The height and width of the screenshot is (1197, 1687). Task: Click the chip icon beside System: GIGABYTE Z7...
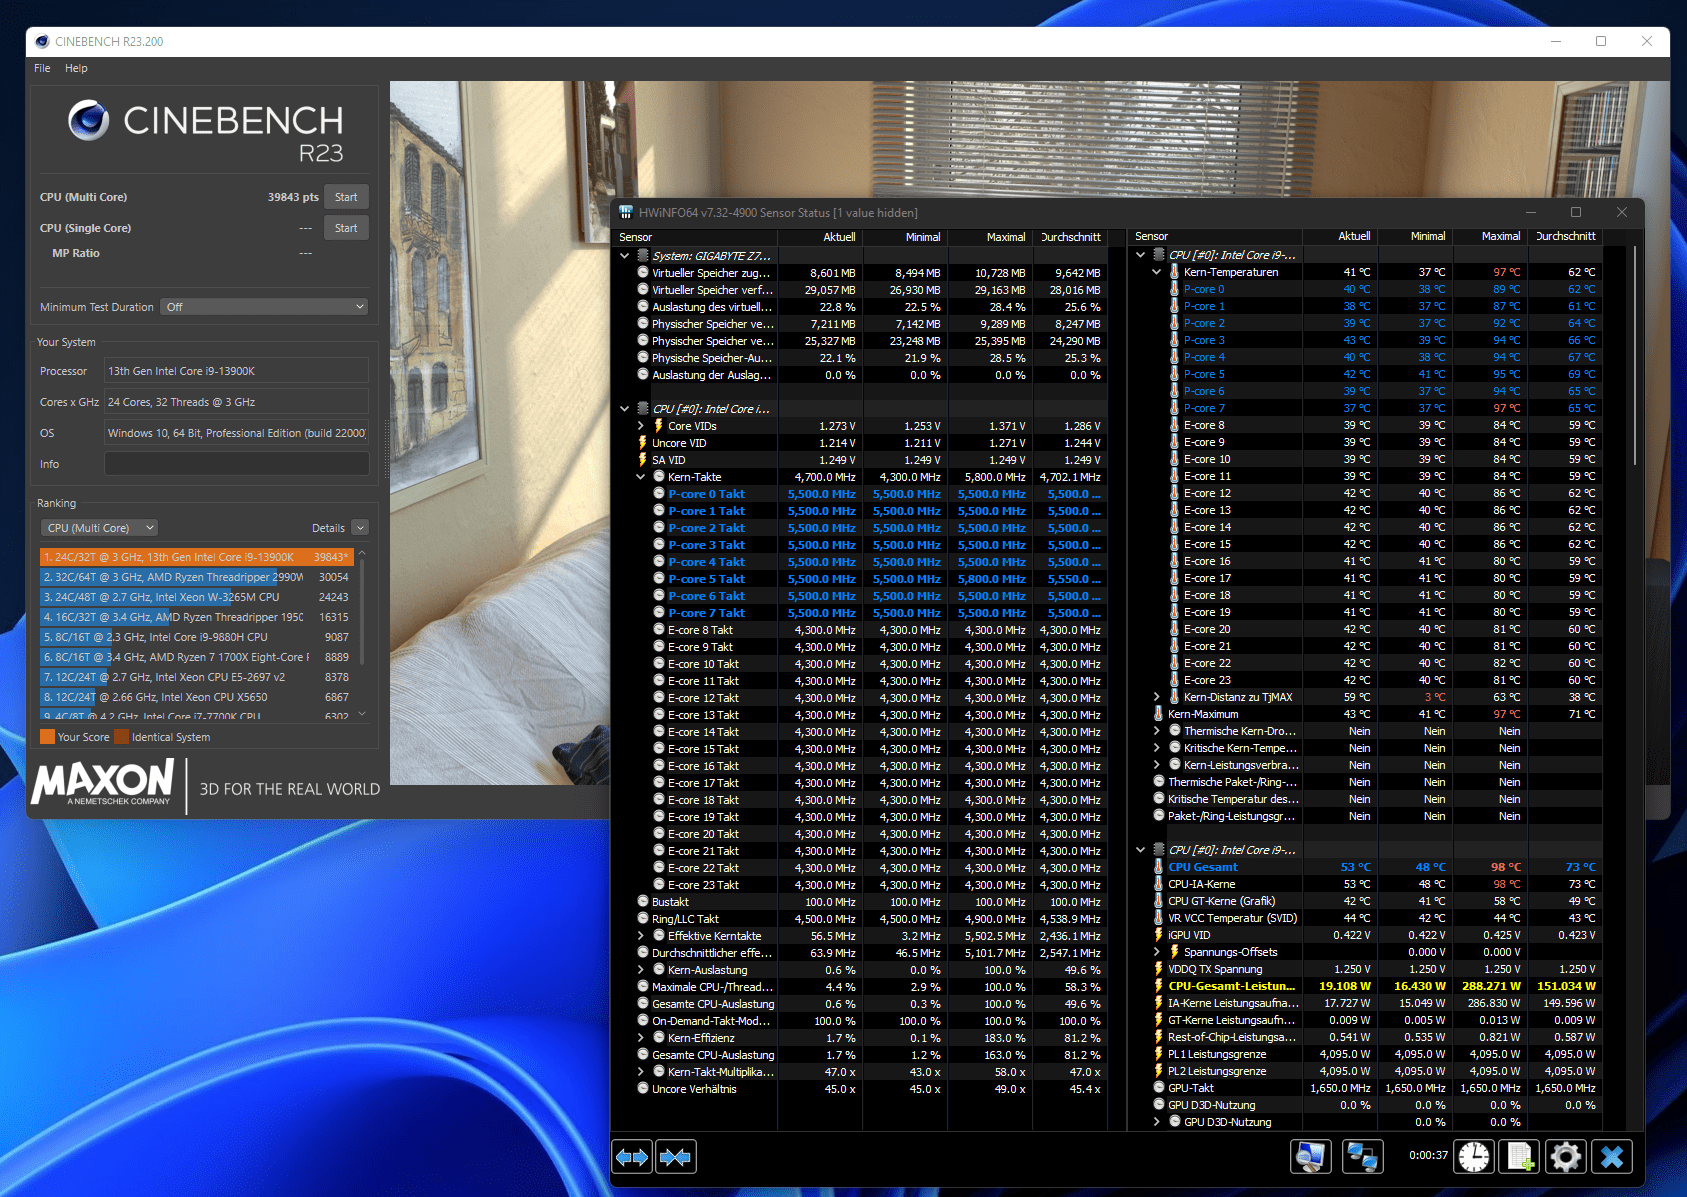click(643, 256)
